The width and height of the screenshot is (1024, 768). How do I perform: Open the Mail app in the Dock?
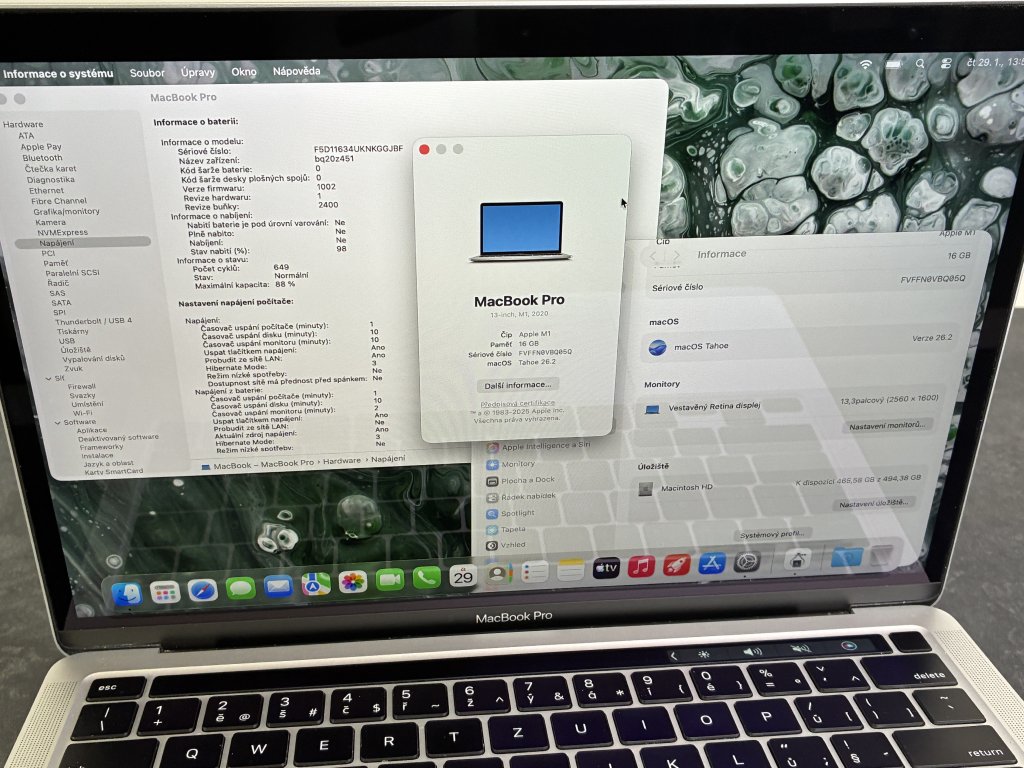tap(278, 586)
